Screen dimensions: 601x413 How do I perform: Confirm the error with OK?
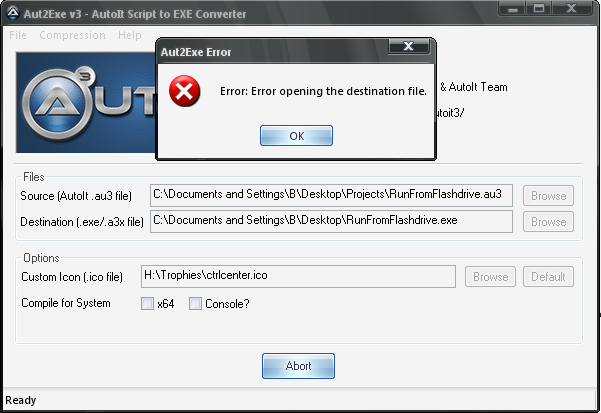point(296,136)
